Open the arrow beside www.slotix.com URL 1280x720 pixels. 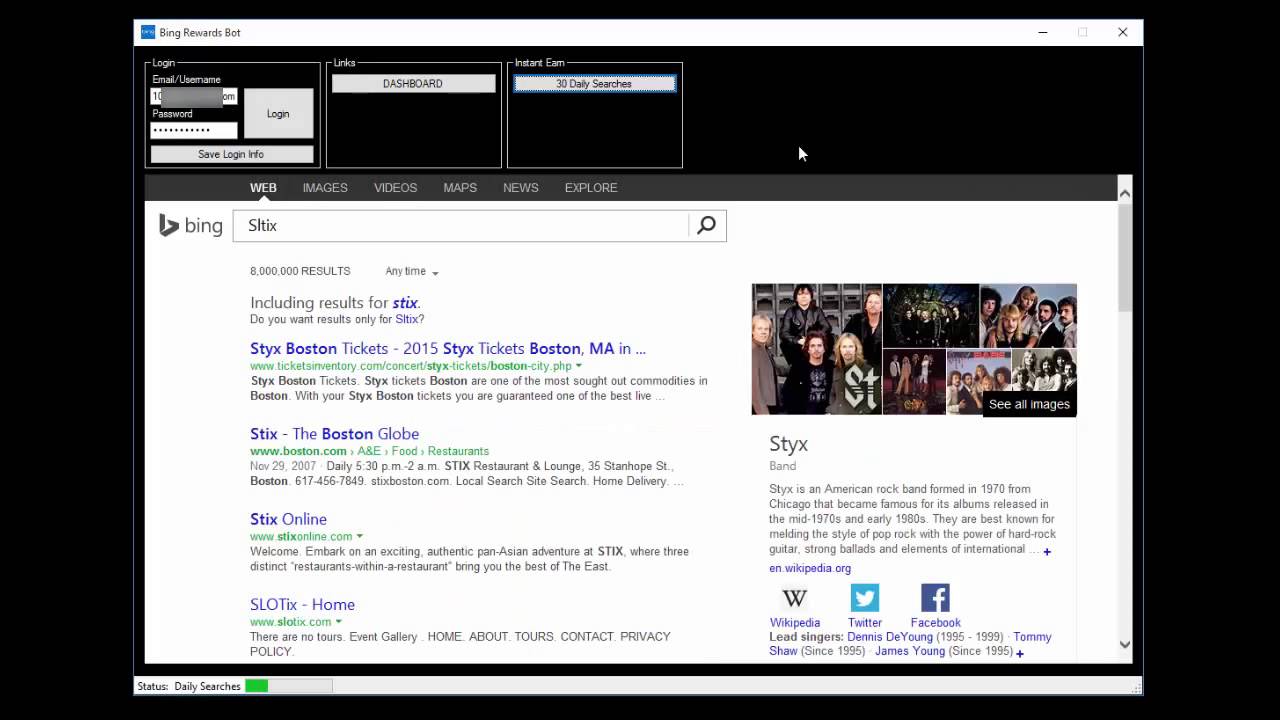click(338, 622)
